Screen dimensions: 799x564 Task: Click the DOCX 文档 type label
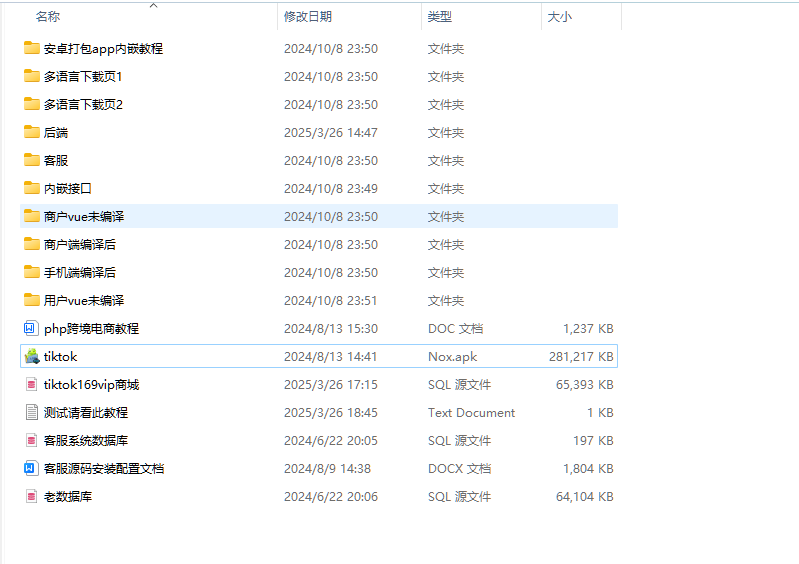(x=459, y=469)
